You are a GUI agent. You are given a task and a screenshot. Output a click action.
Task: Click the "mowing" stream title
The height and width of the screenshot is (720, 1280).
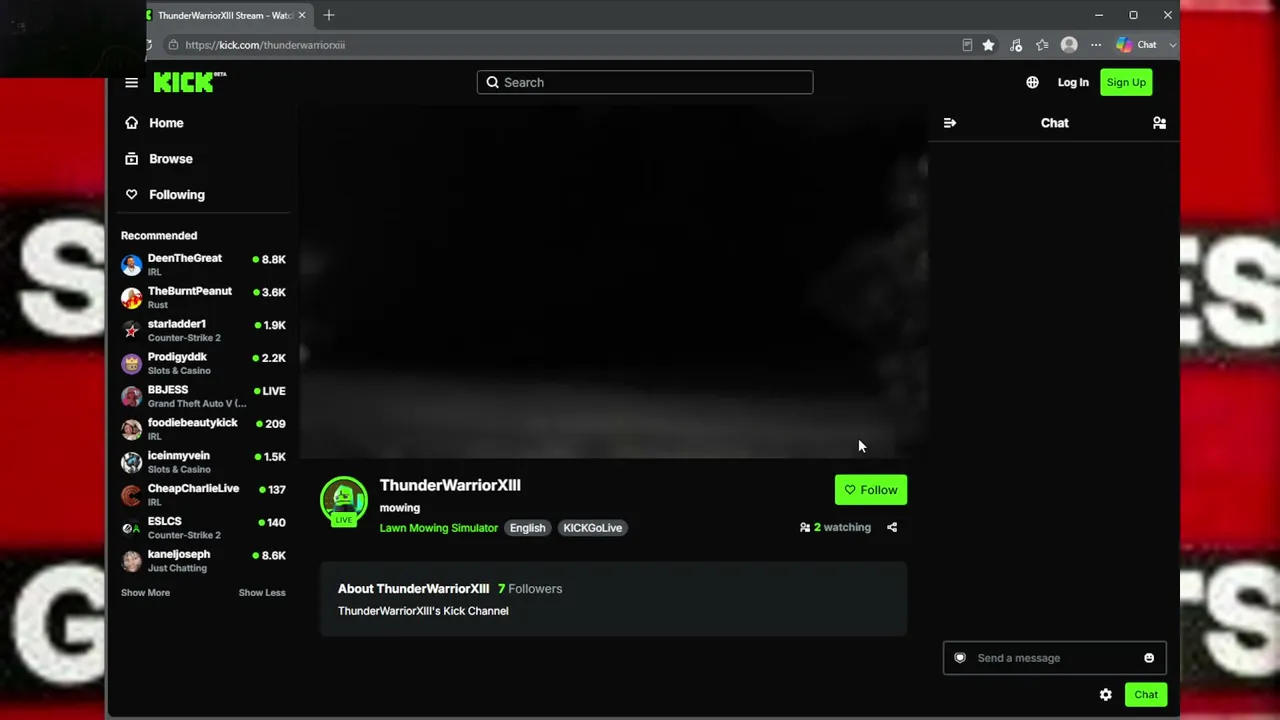400,508
